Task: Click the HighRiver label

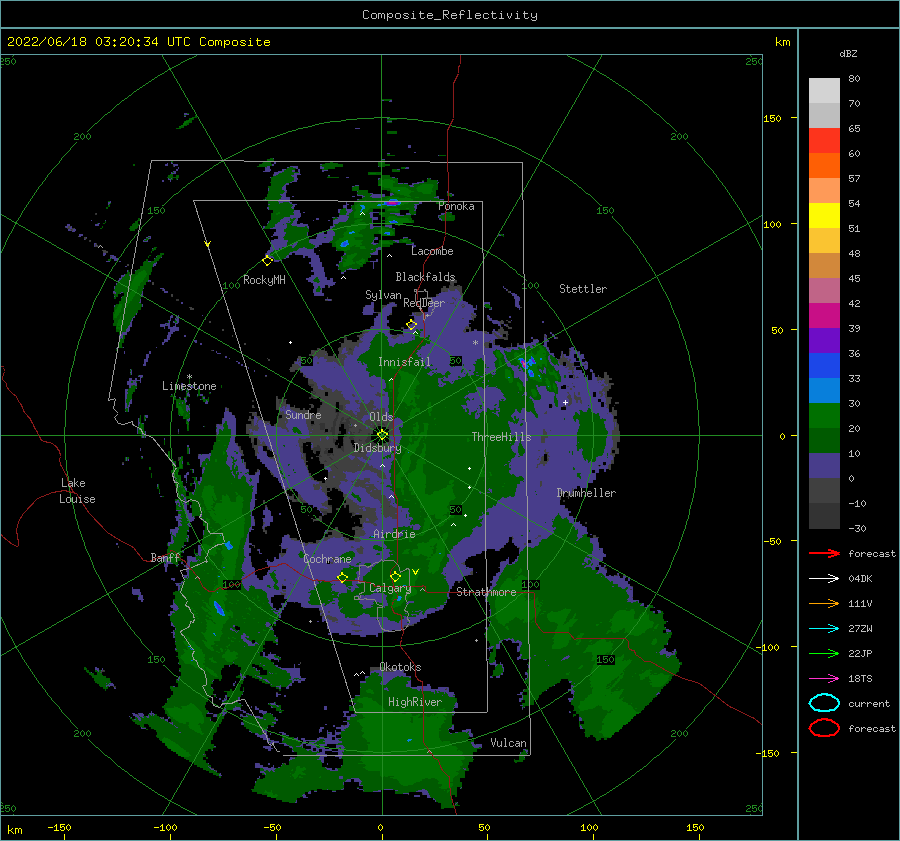Action: point(415,702)
